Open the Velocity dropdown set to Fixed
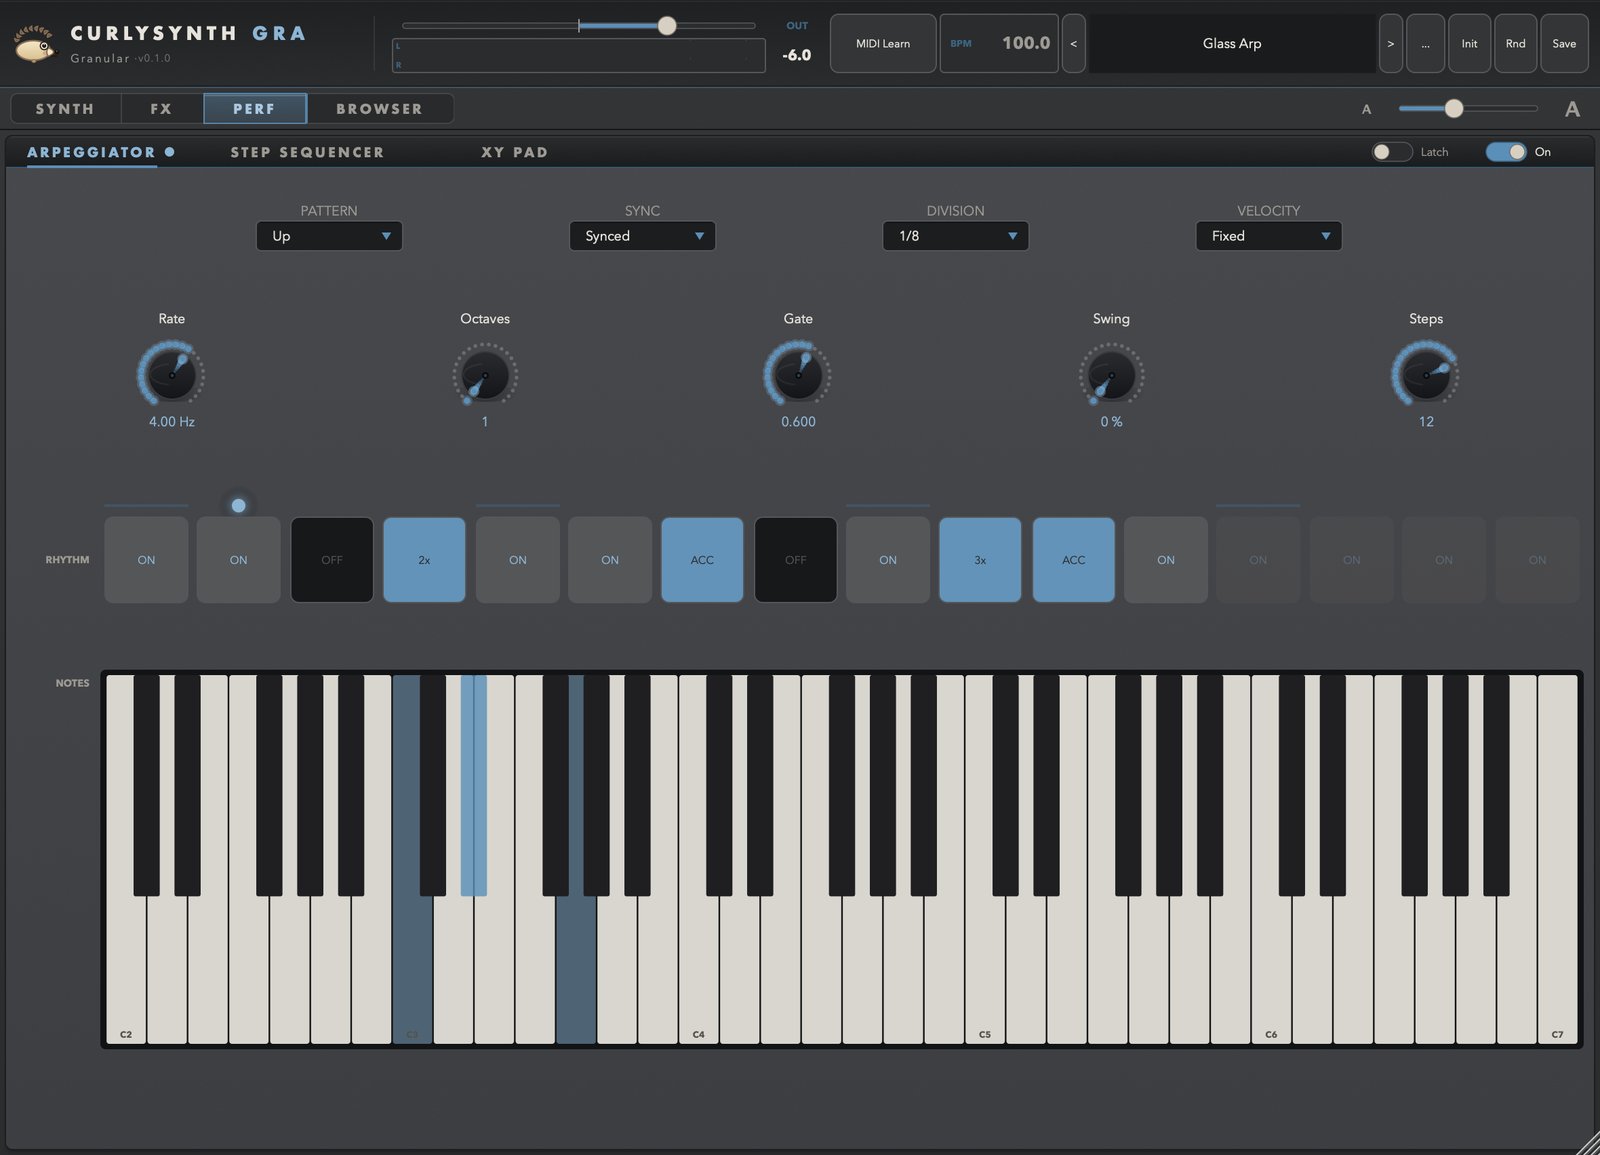The image size is (1600, 1155). tap(1268, 236)
